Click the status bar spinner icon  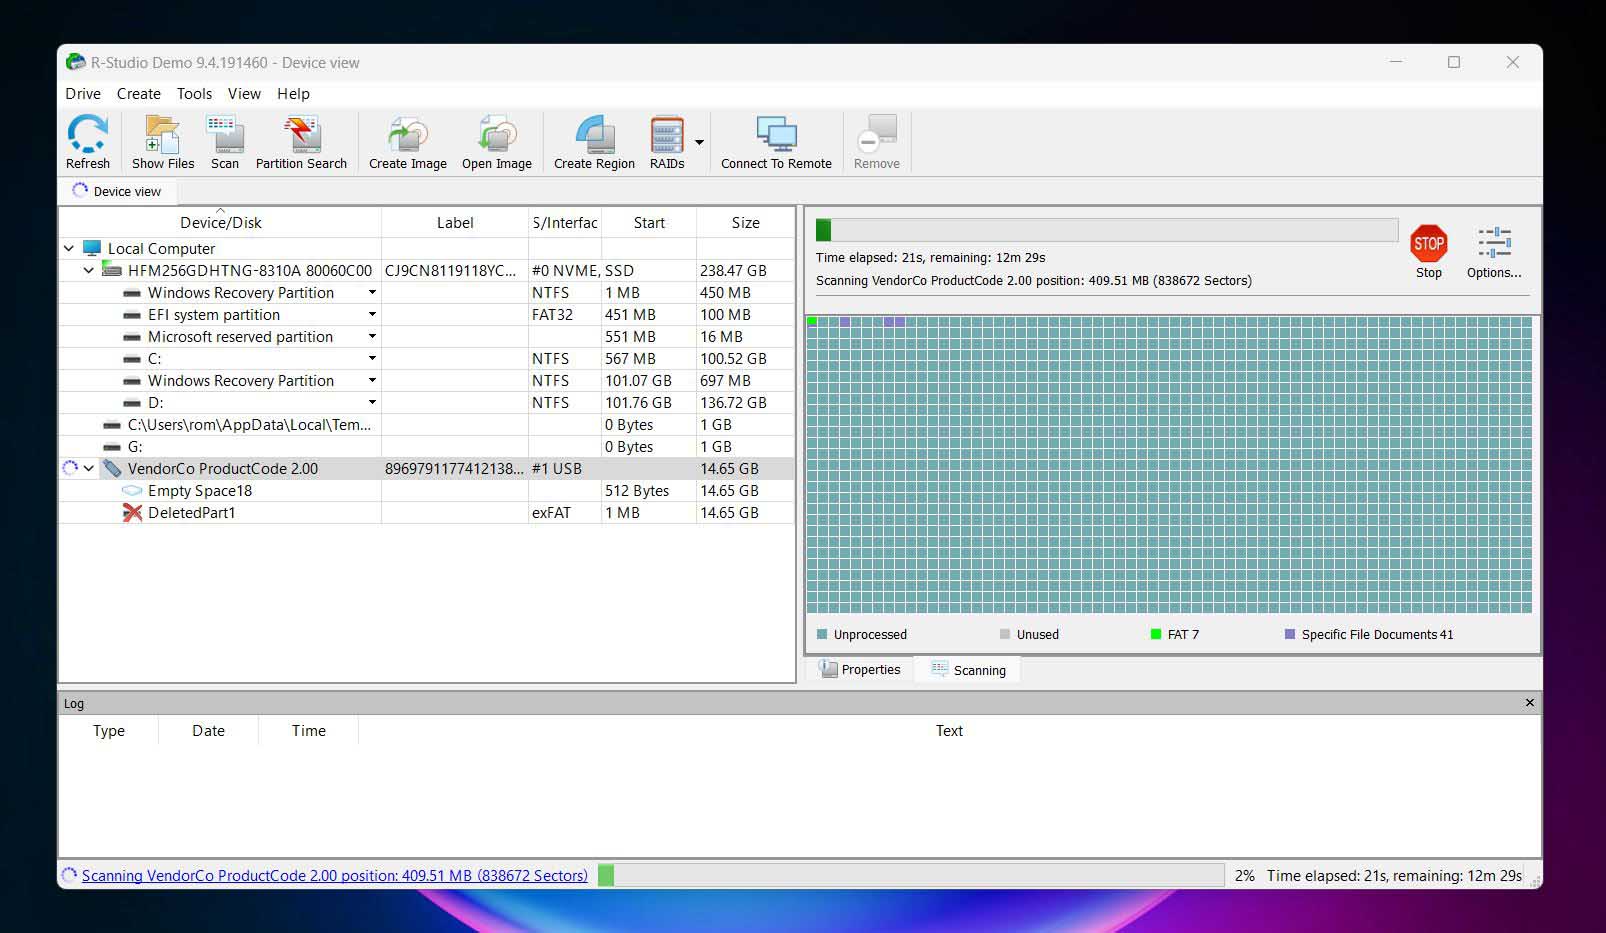[x=69, y=875]
